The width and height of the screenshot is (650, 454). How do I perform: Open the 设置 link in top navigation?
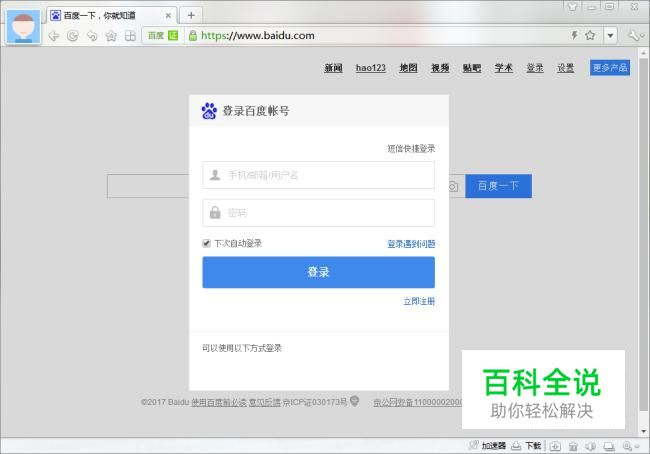[x=565, y=68]
